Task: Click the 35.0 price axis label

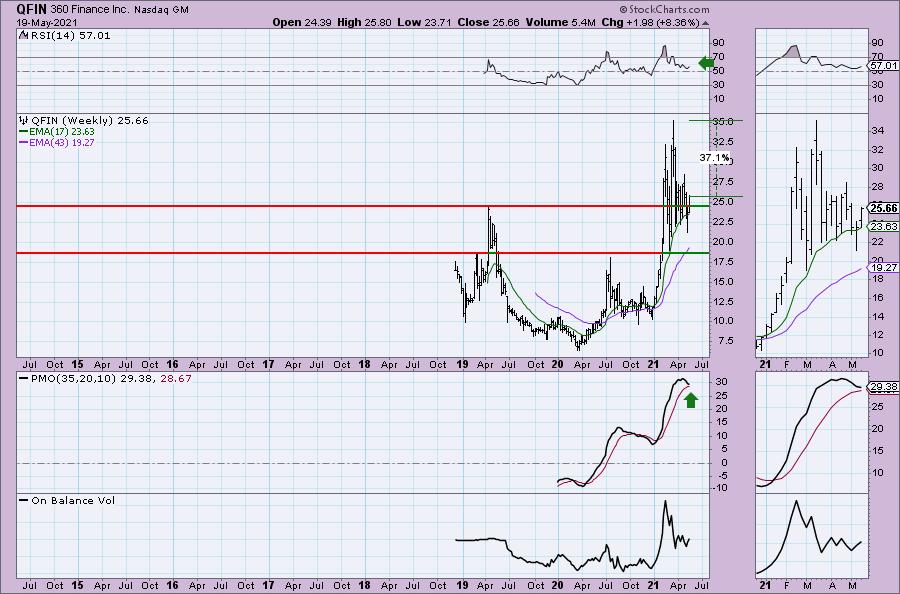Action: point(722,122)
